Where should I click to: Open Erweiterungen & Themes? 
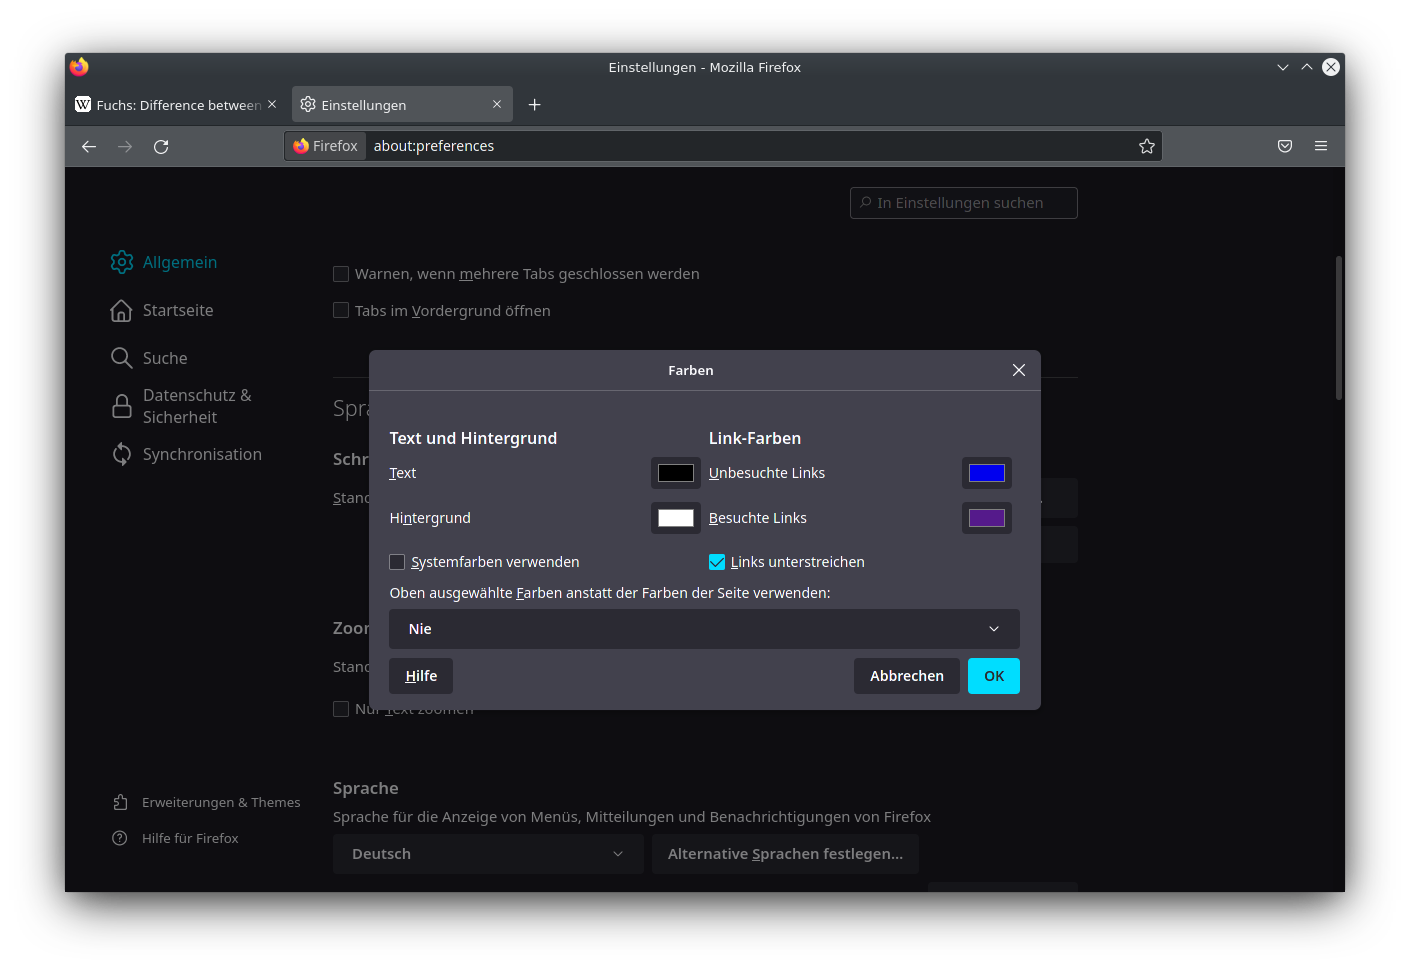(220, 803)
